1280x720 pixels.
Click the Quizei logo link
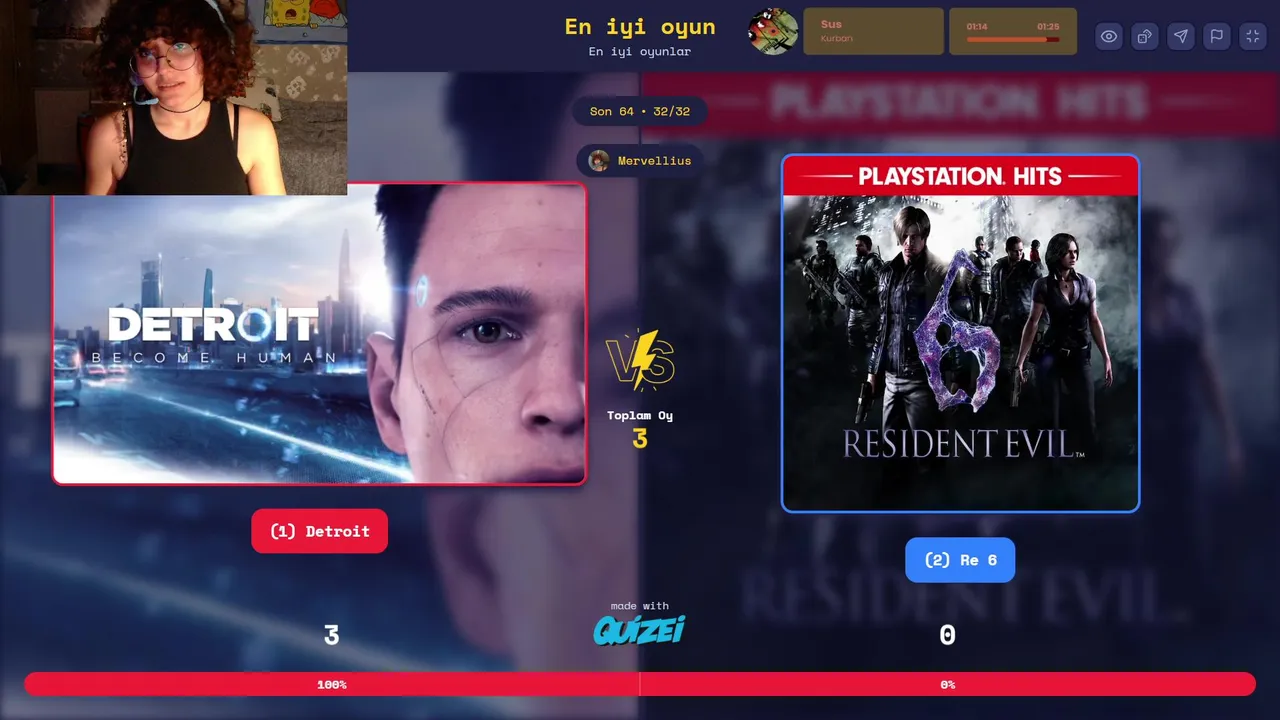[639, 630]
